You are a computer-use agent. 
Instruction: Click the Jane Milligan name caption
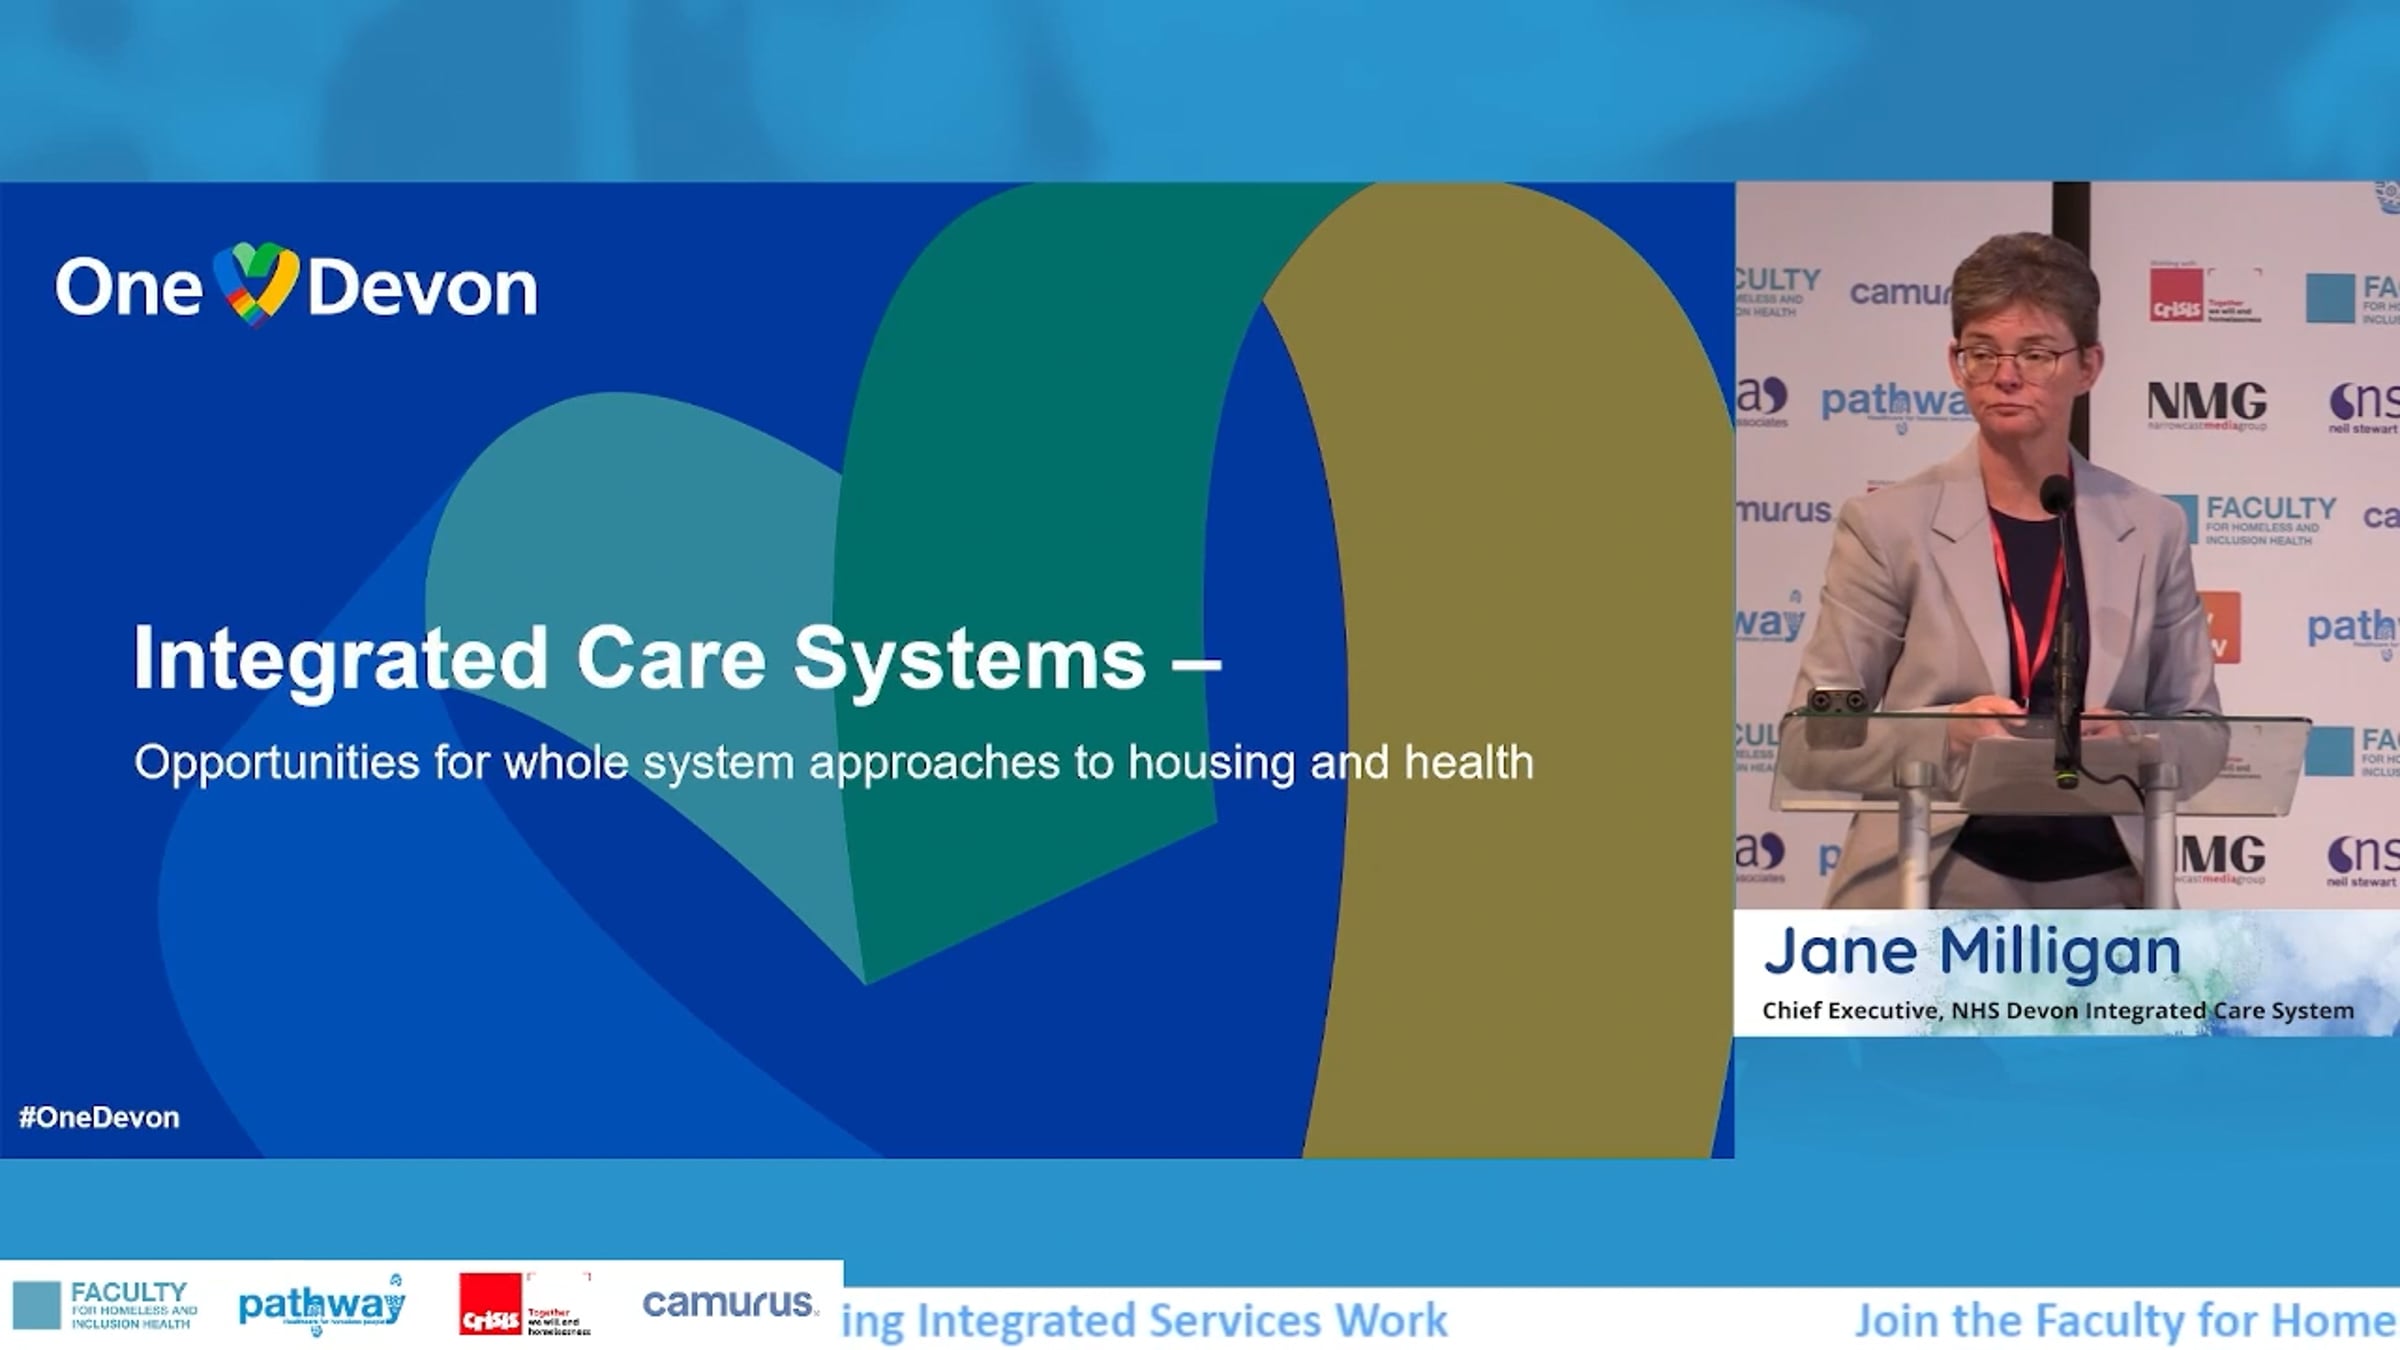click(x=1971, y=951)
